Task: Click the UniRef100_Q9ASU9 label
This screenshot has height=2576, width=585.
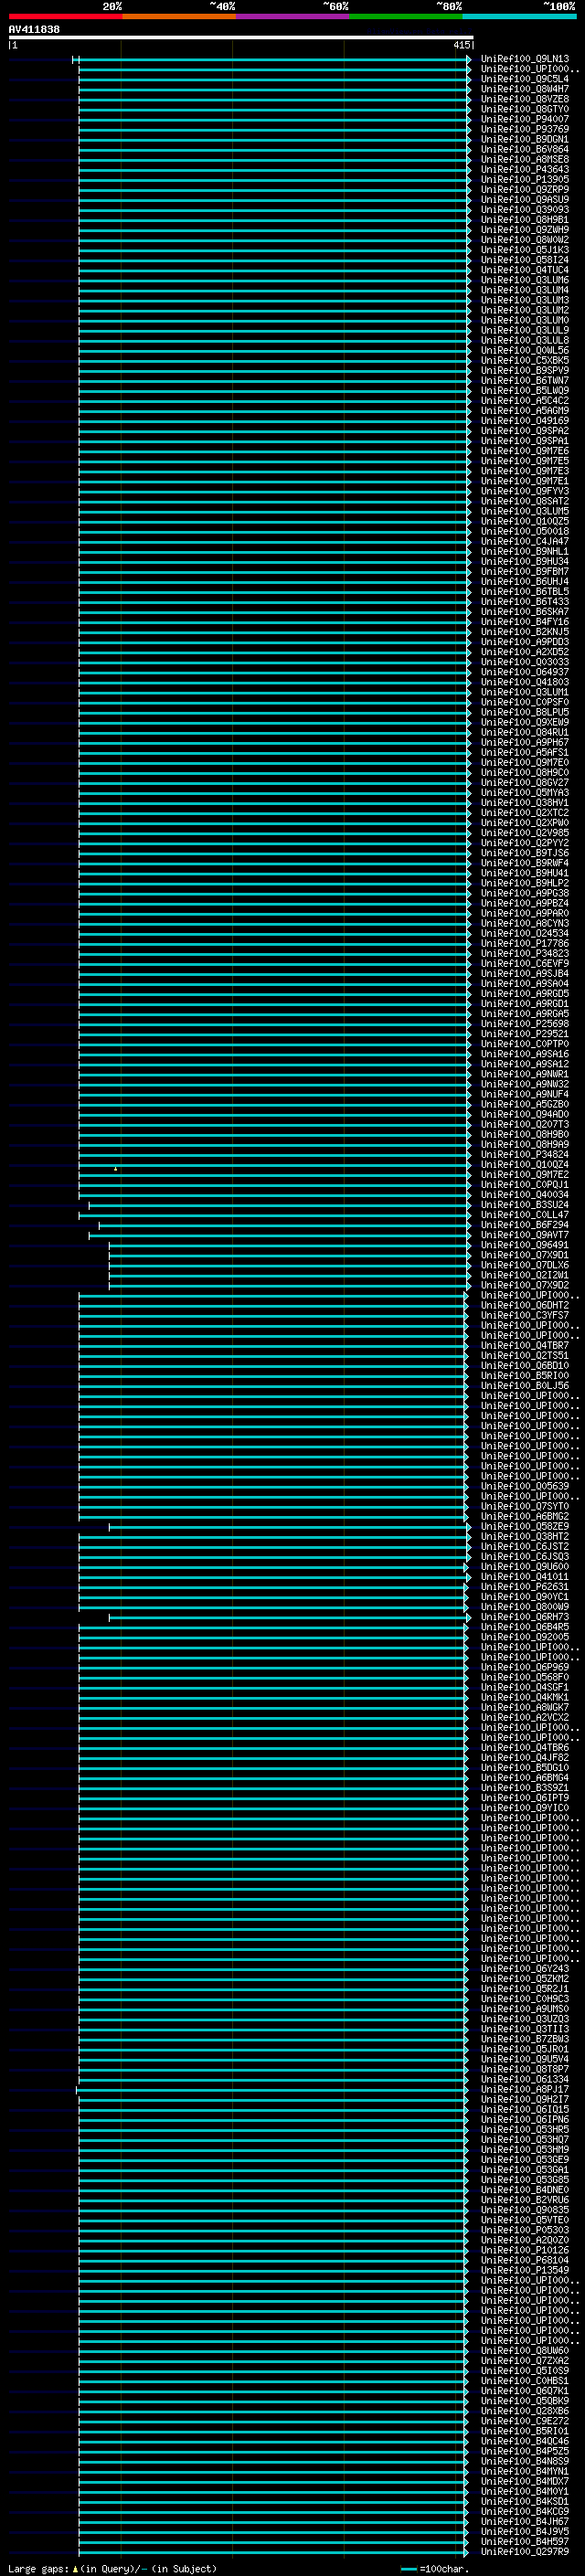Action: pyautogui.click(x=525, y=199)
